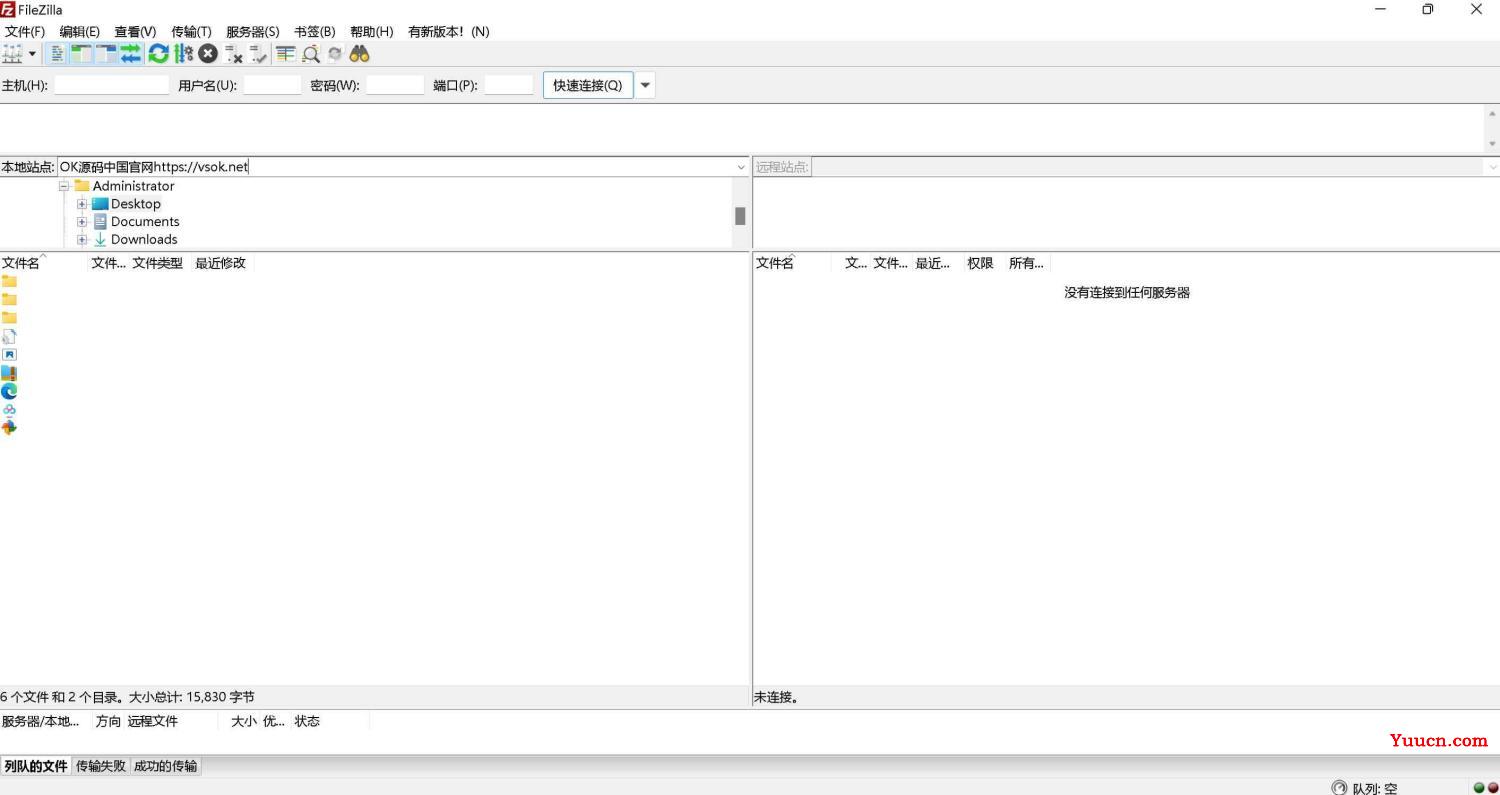Toggle directory comparison with magnifier icon
Image resolution: width=1500 pixels, height=795 pixels.
point(311,54)
